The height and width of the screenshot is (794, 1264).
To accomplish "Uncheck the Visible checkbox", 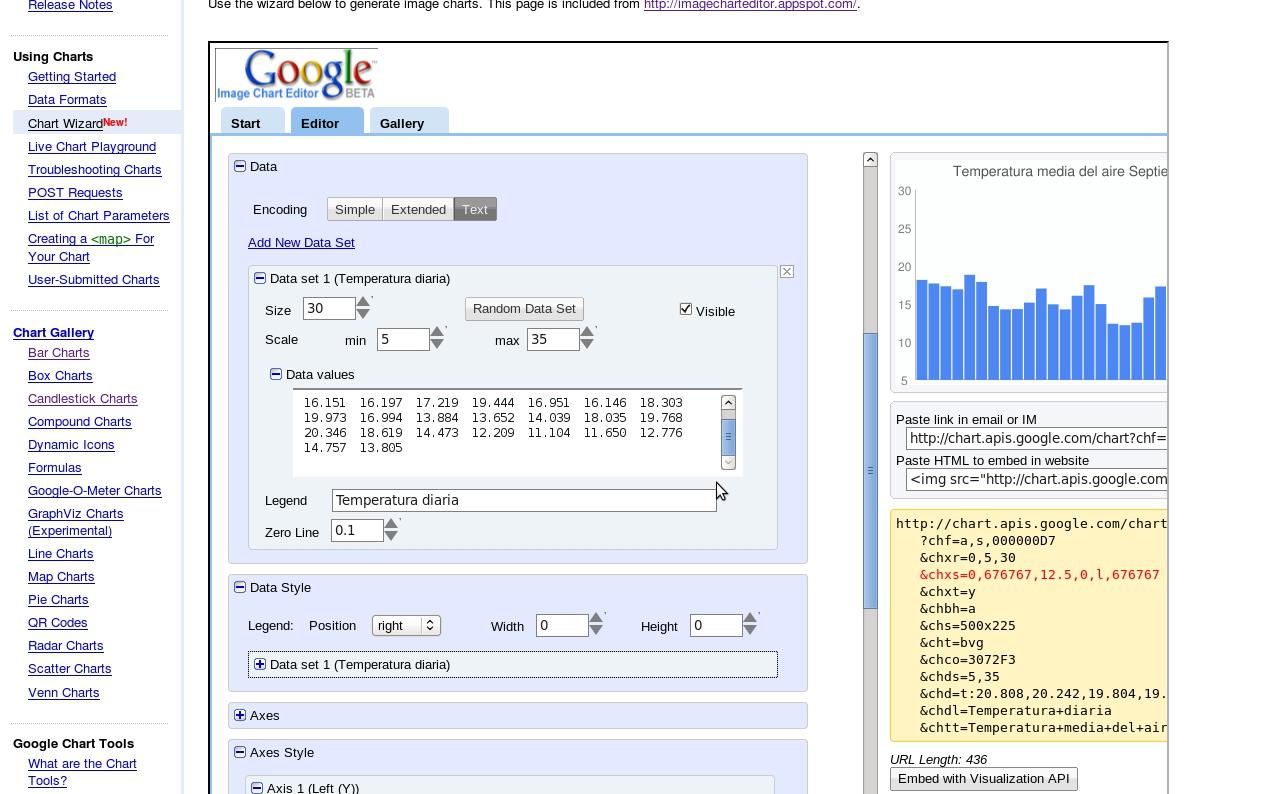I will point(686,309).
